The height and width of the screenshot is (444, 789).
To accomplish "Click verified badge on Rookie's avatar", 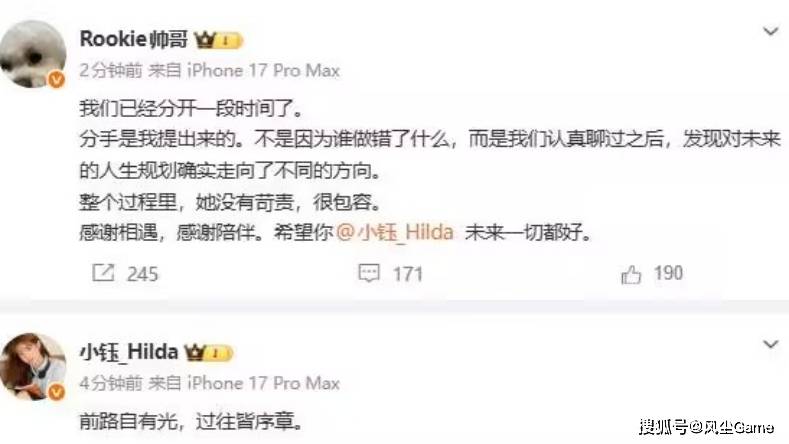I will [56, 79].
